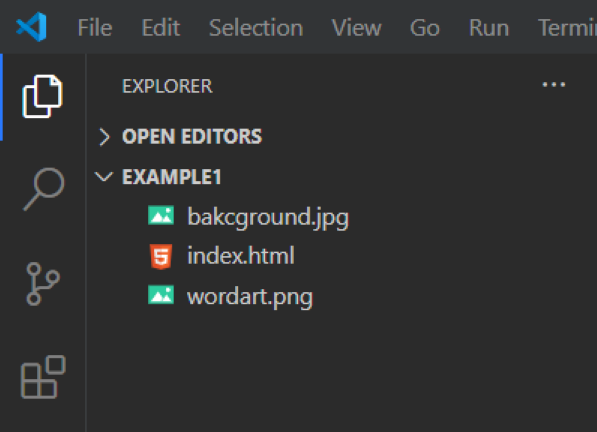The image size is (597, 432).
Task: Open the Run menu
Action: point(489,28)
